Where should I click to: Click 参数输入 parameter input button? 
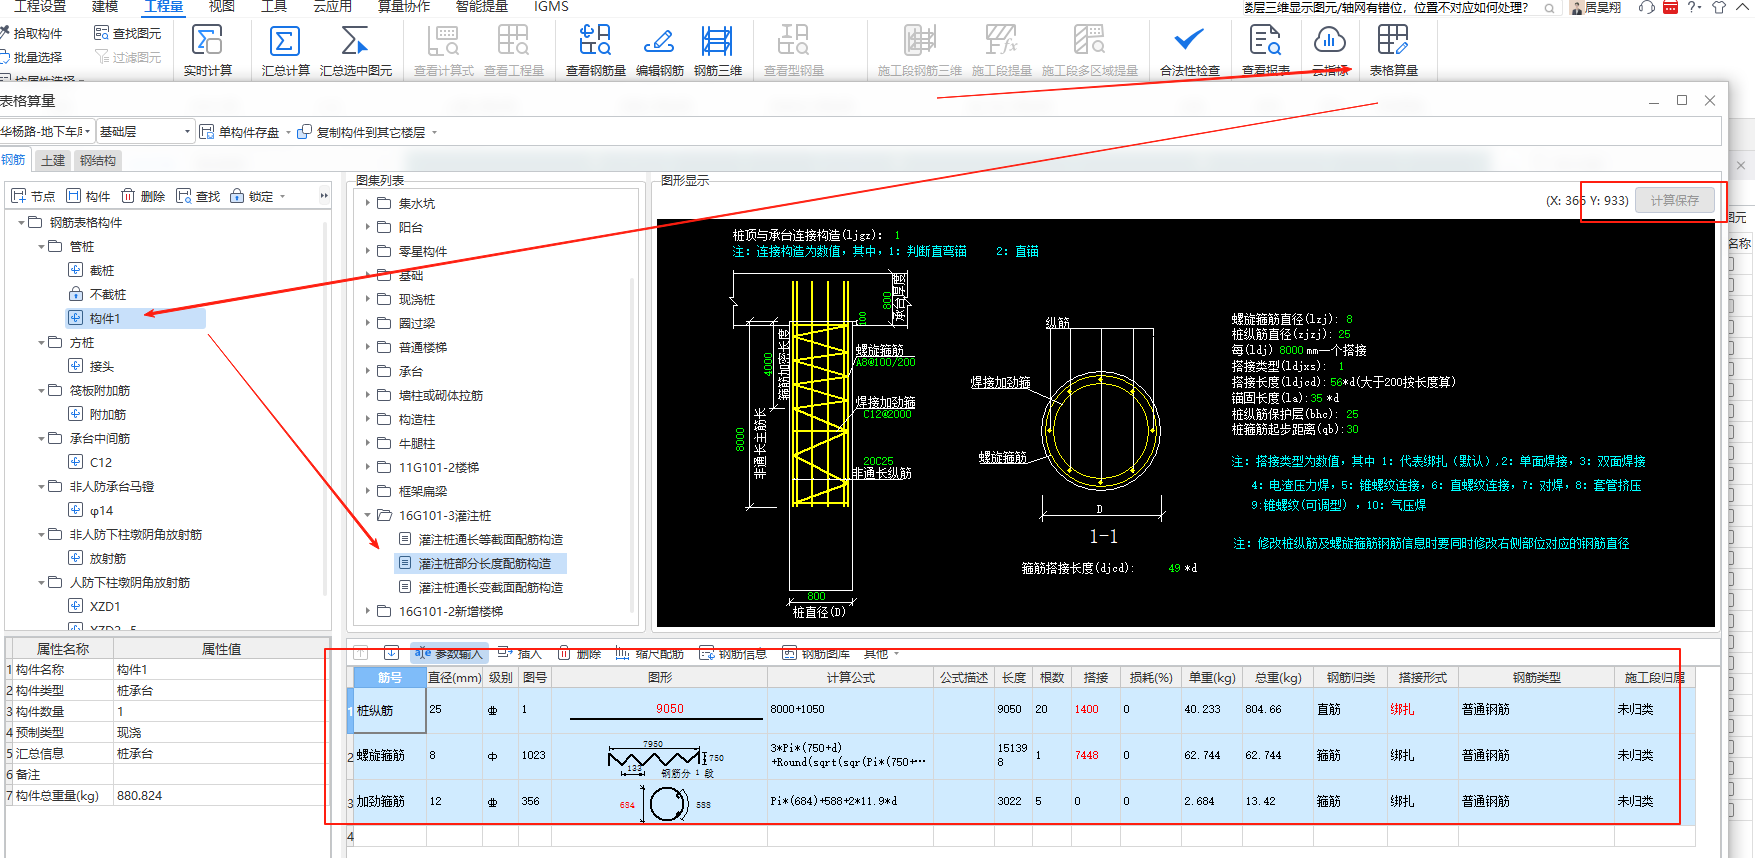449,653
